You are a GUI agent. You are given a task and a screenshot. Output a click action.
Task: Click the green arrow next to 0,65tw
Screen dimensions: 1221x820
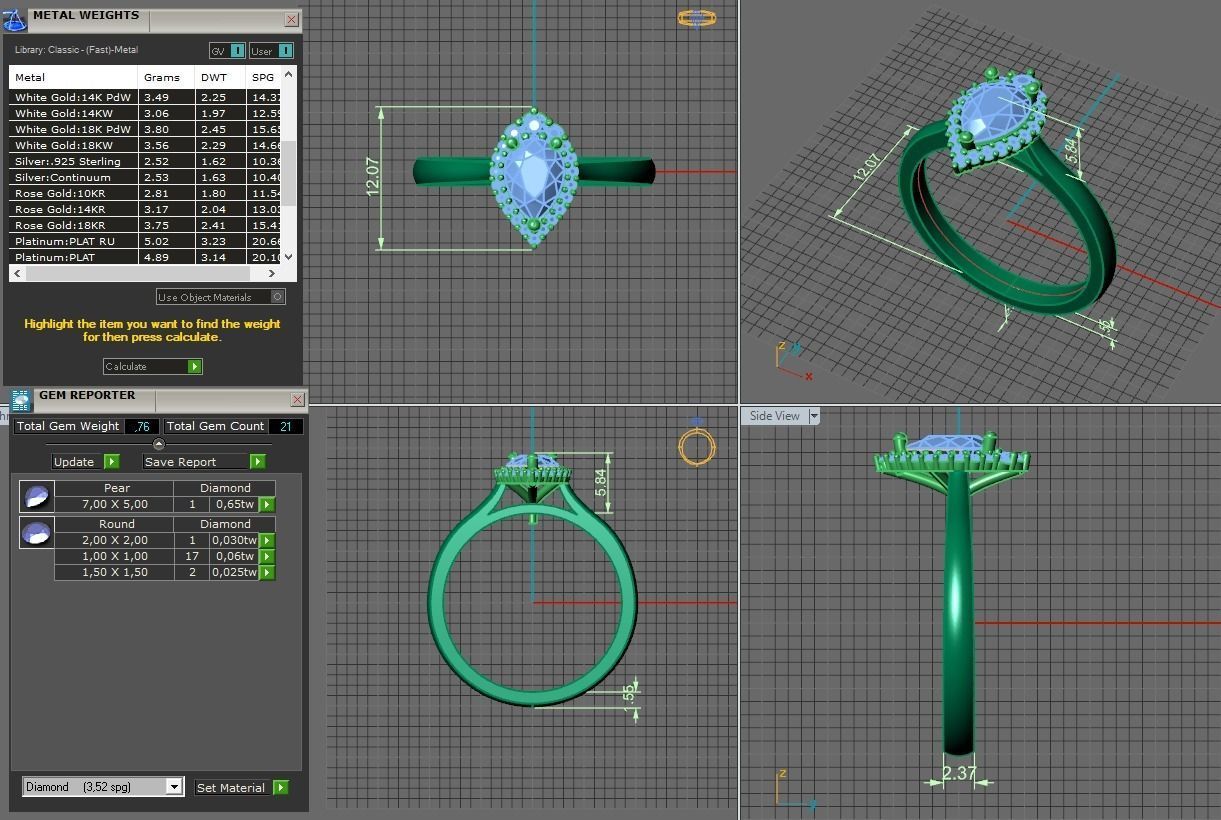267,505
